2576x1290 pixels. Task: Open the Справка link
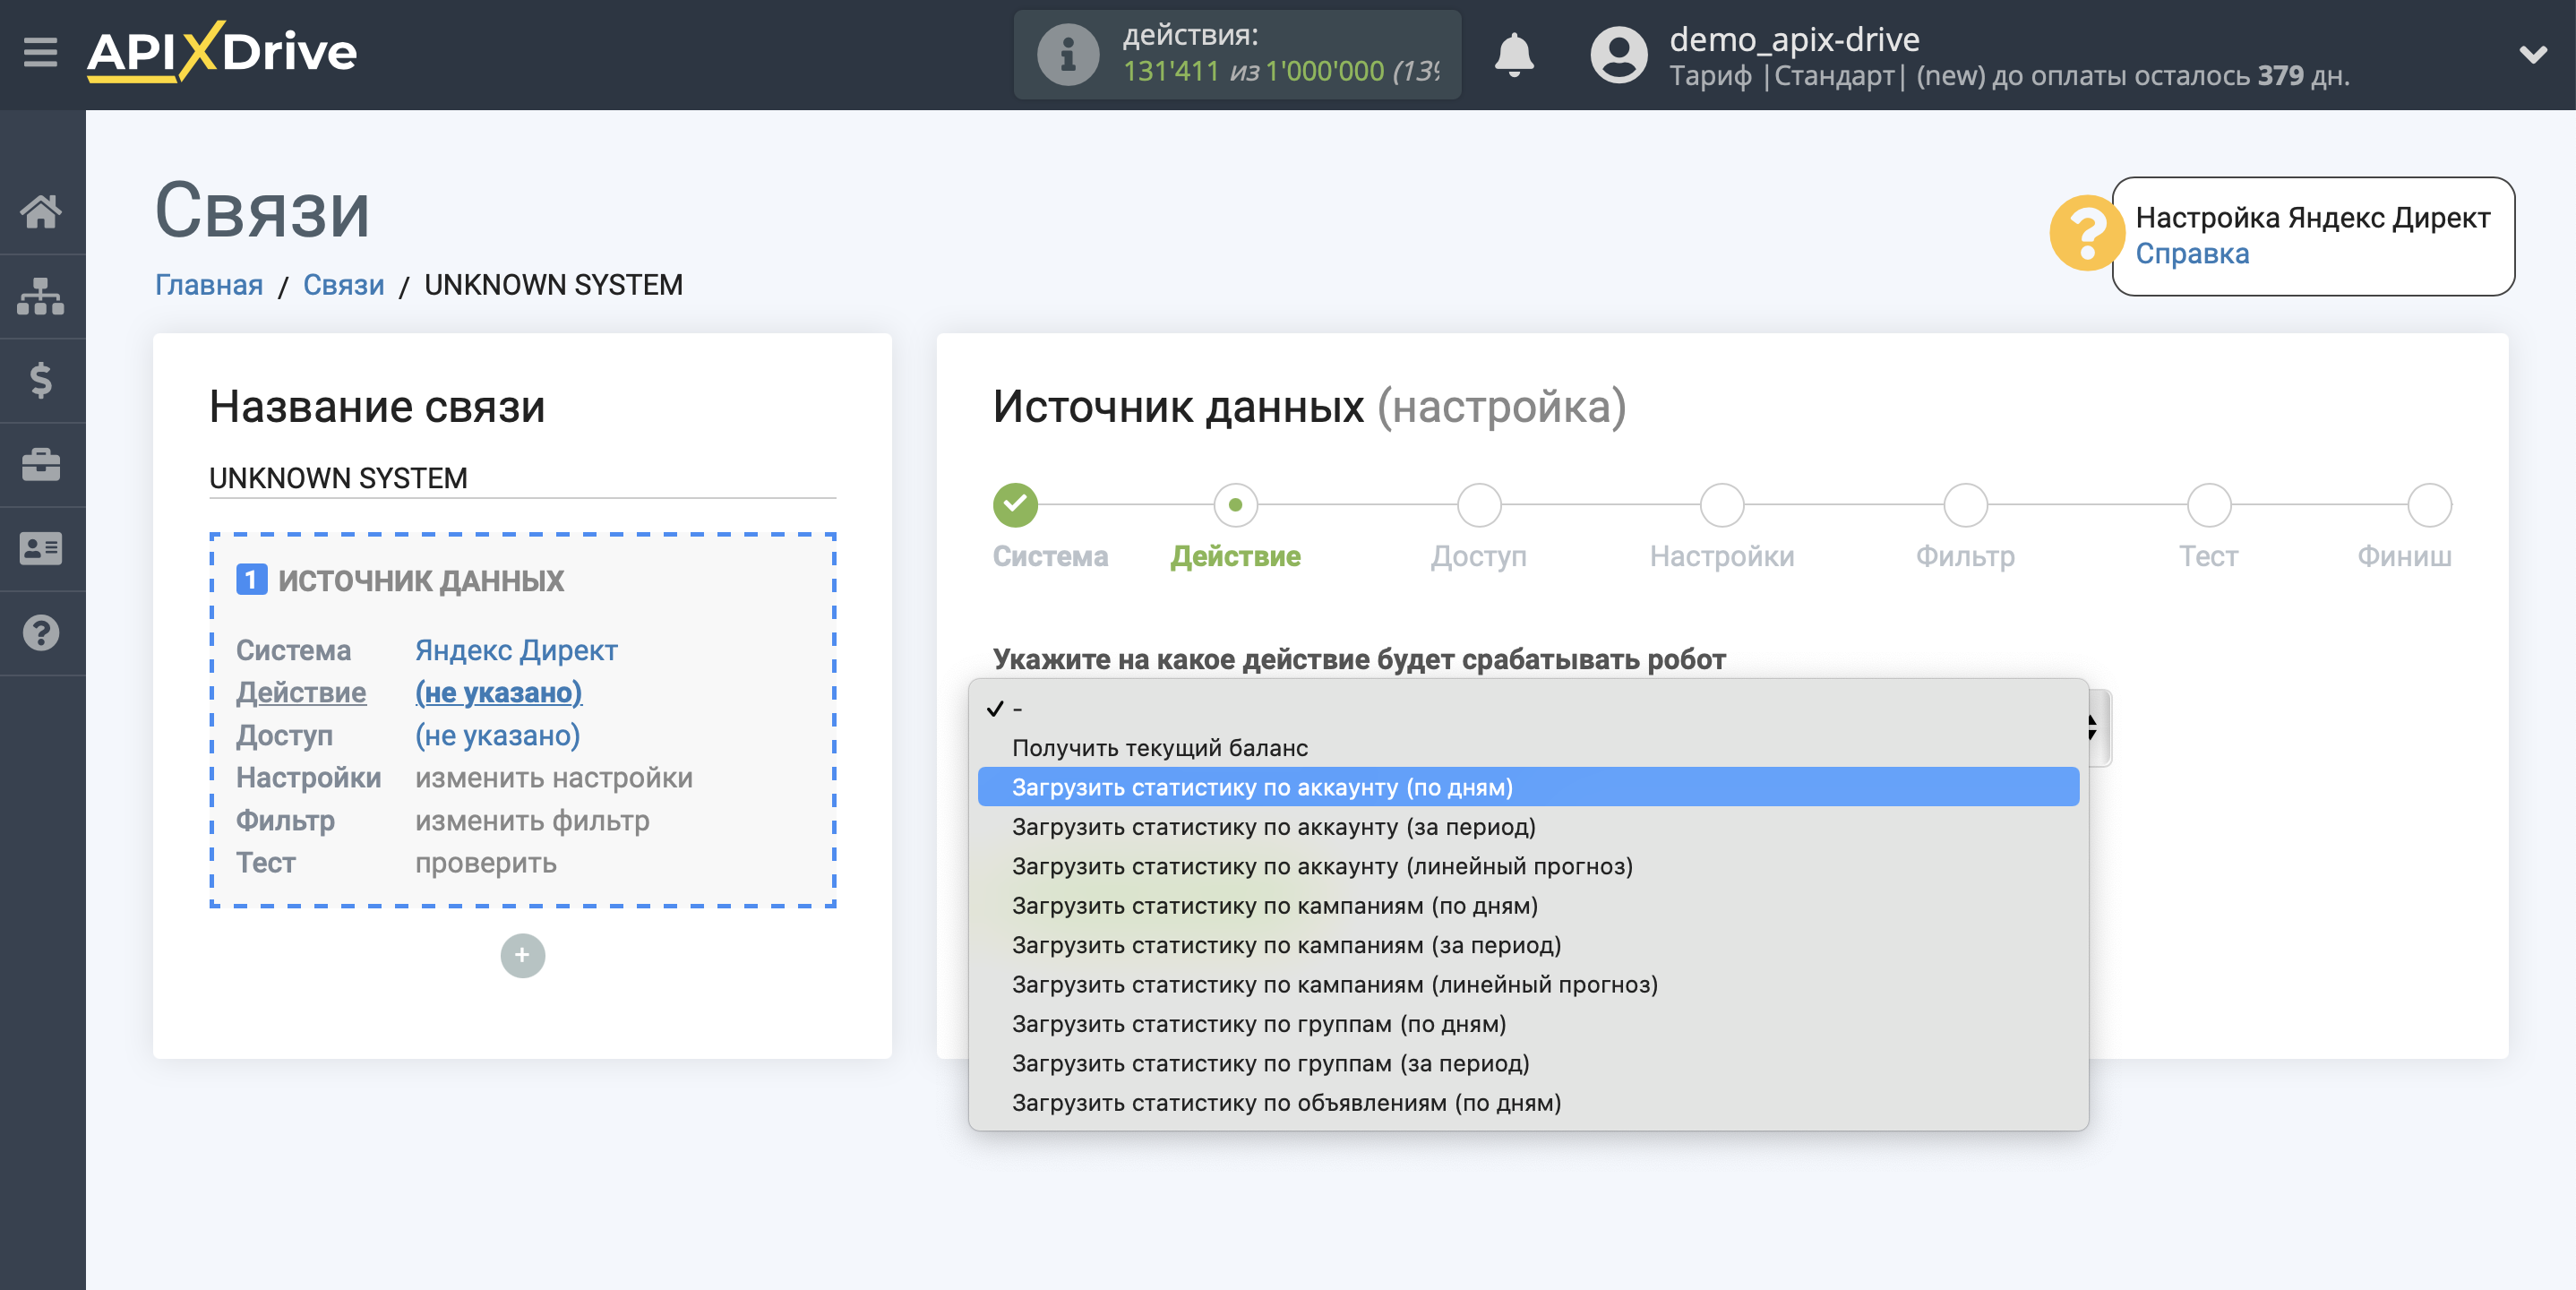[x=2192, y=254]
